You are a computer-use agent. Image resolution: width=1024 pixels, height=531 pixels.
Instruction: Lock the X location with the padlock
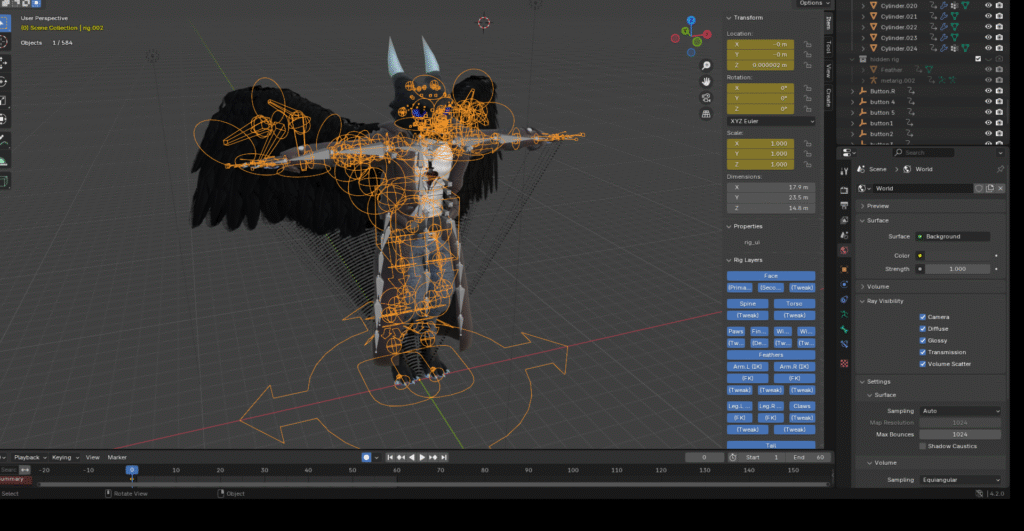pyautogui.click(x=809, y=44)
